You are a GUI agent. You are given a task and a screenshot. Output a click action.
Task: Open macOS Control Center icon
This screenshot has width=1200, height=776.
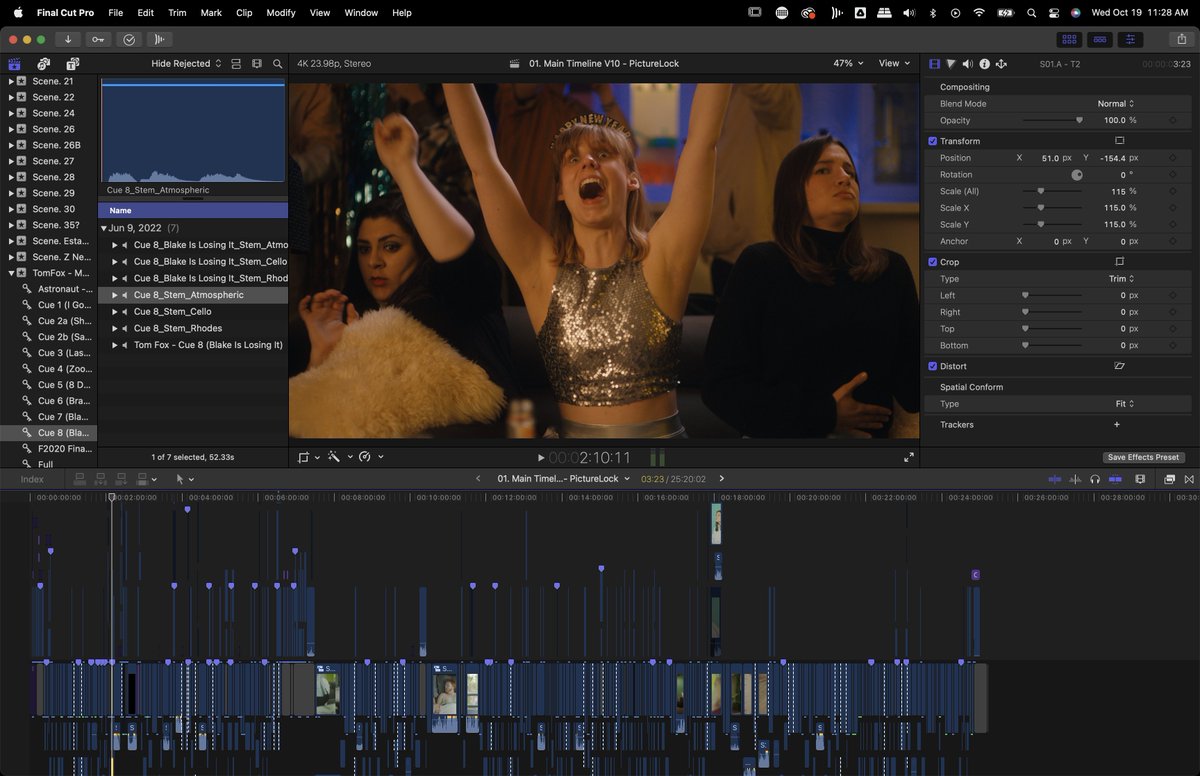pyautogui.click(x=1053, y=13)
